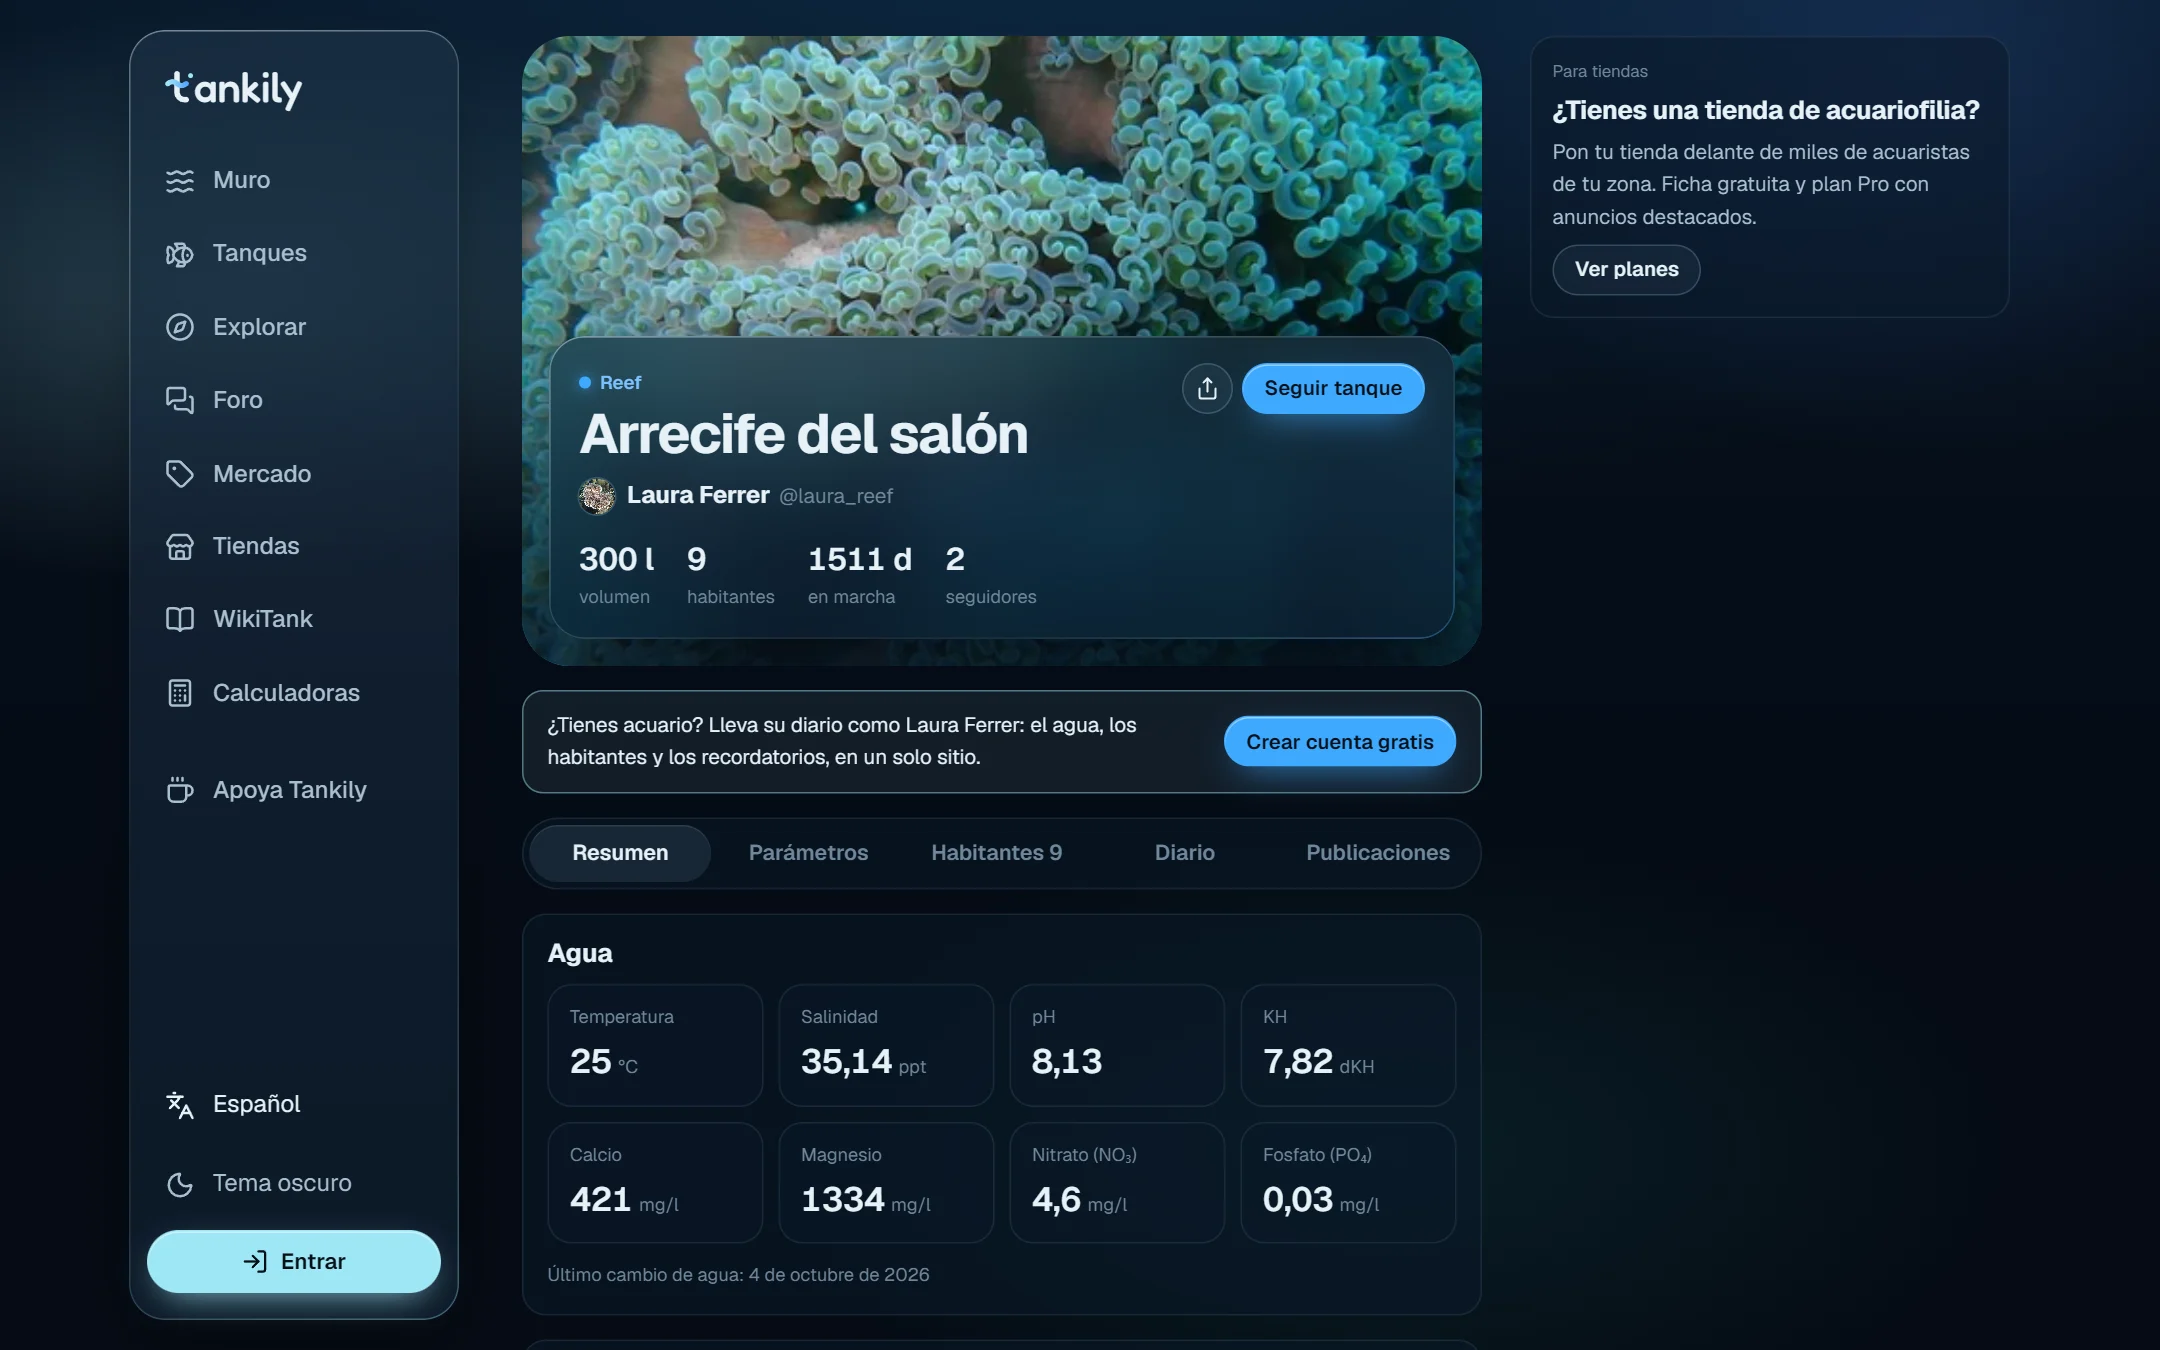Click the Reef category label
Image resolution: width=2160 pixels, height=1350 pixels.
tap(610, 383)
